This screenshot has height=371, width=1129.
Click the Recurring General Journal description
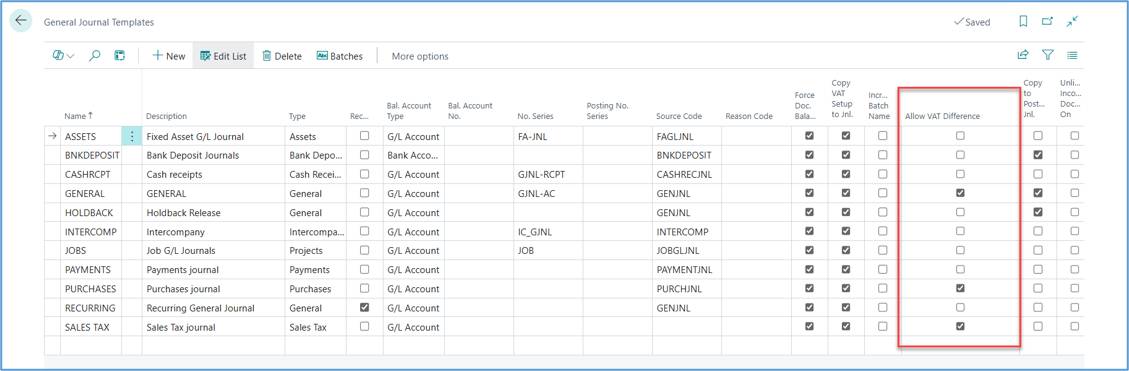coord(200,308)
